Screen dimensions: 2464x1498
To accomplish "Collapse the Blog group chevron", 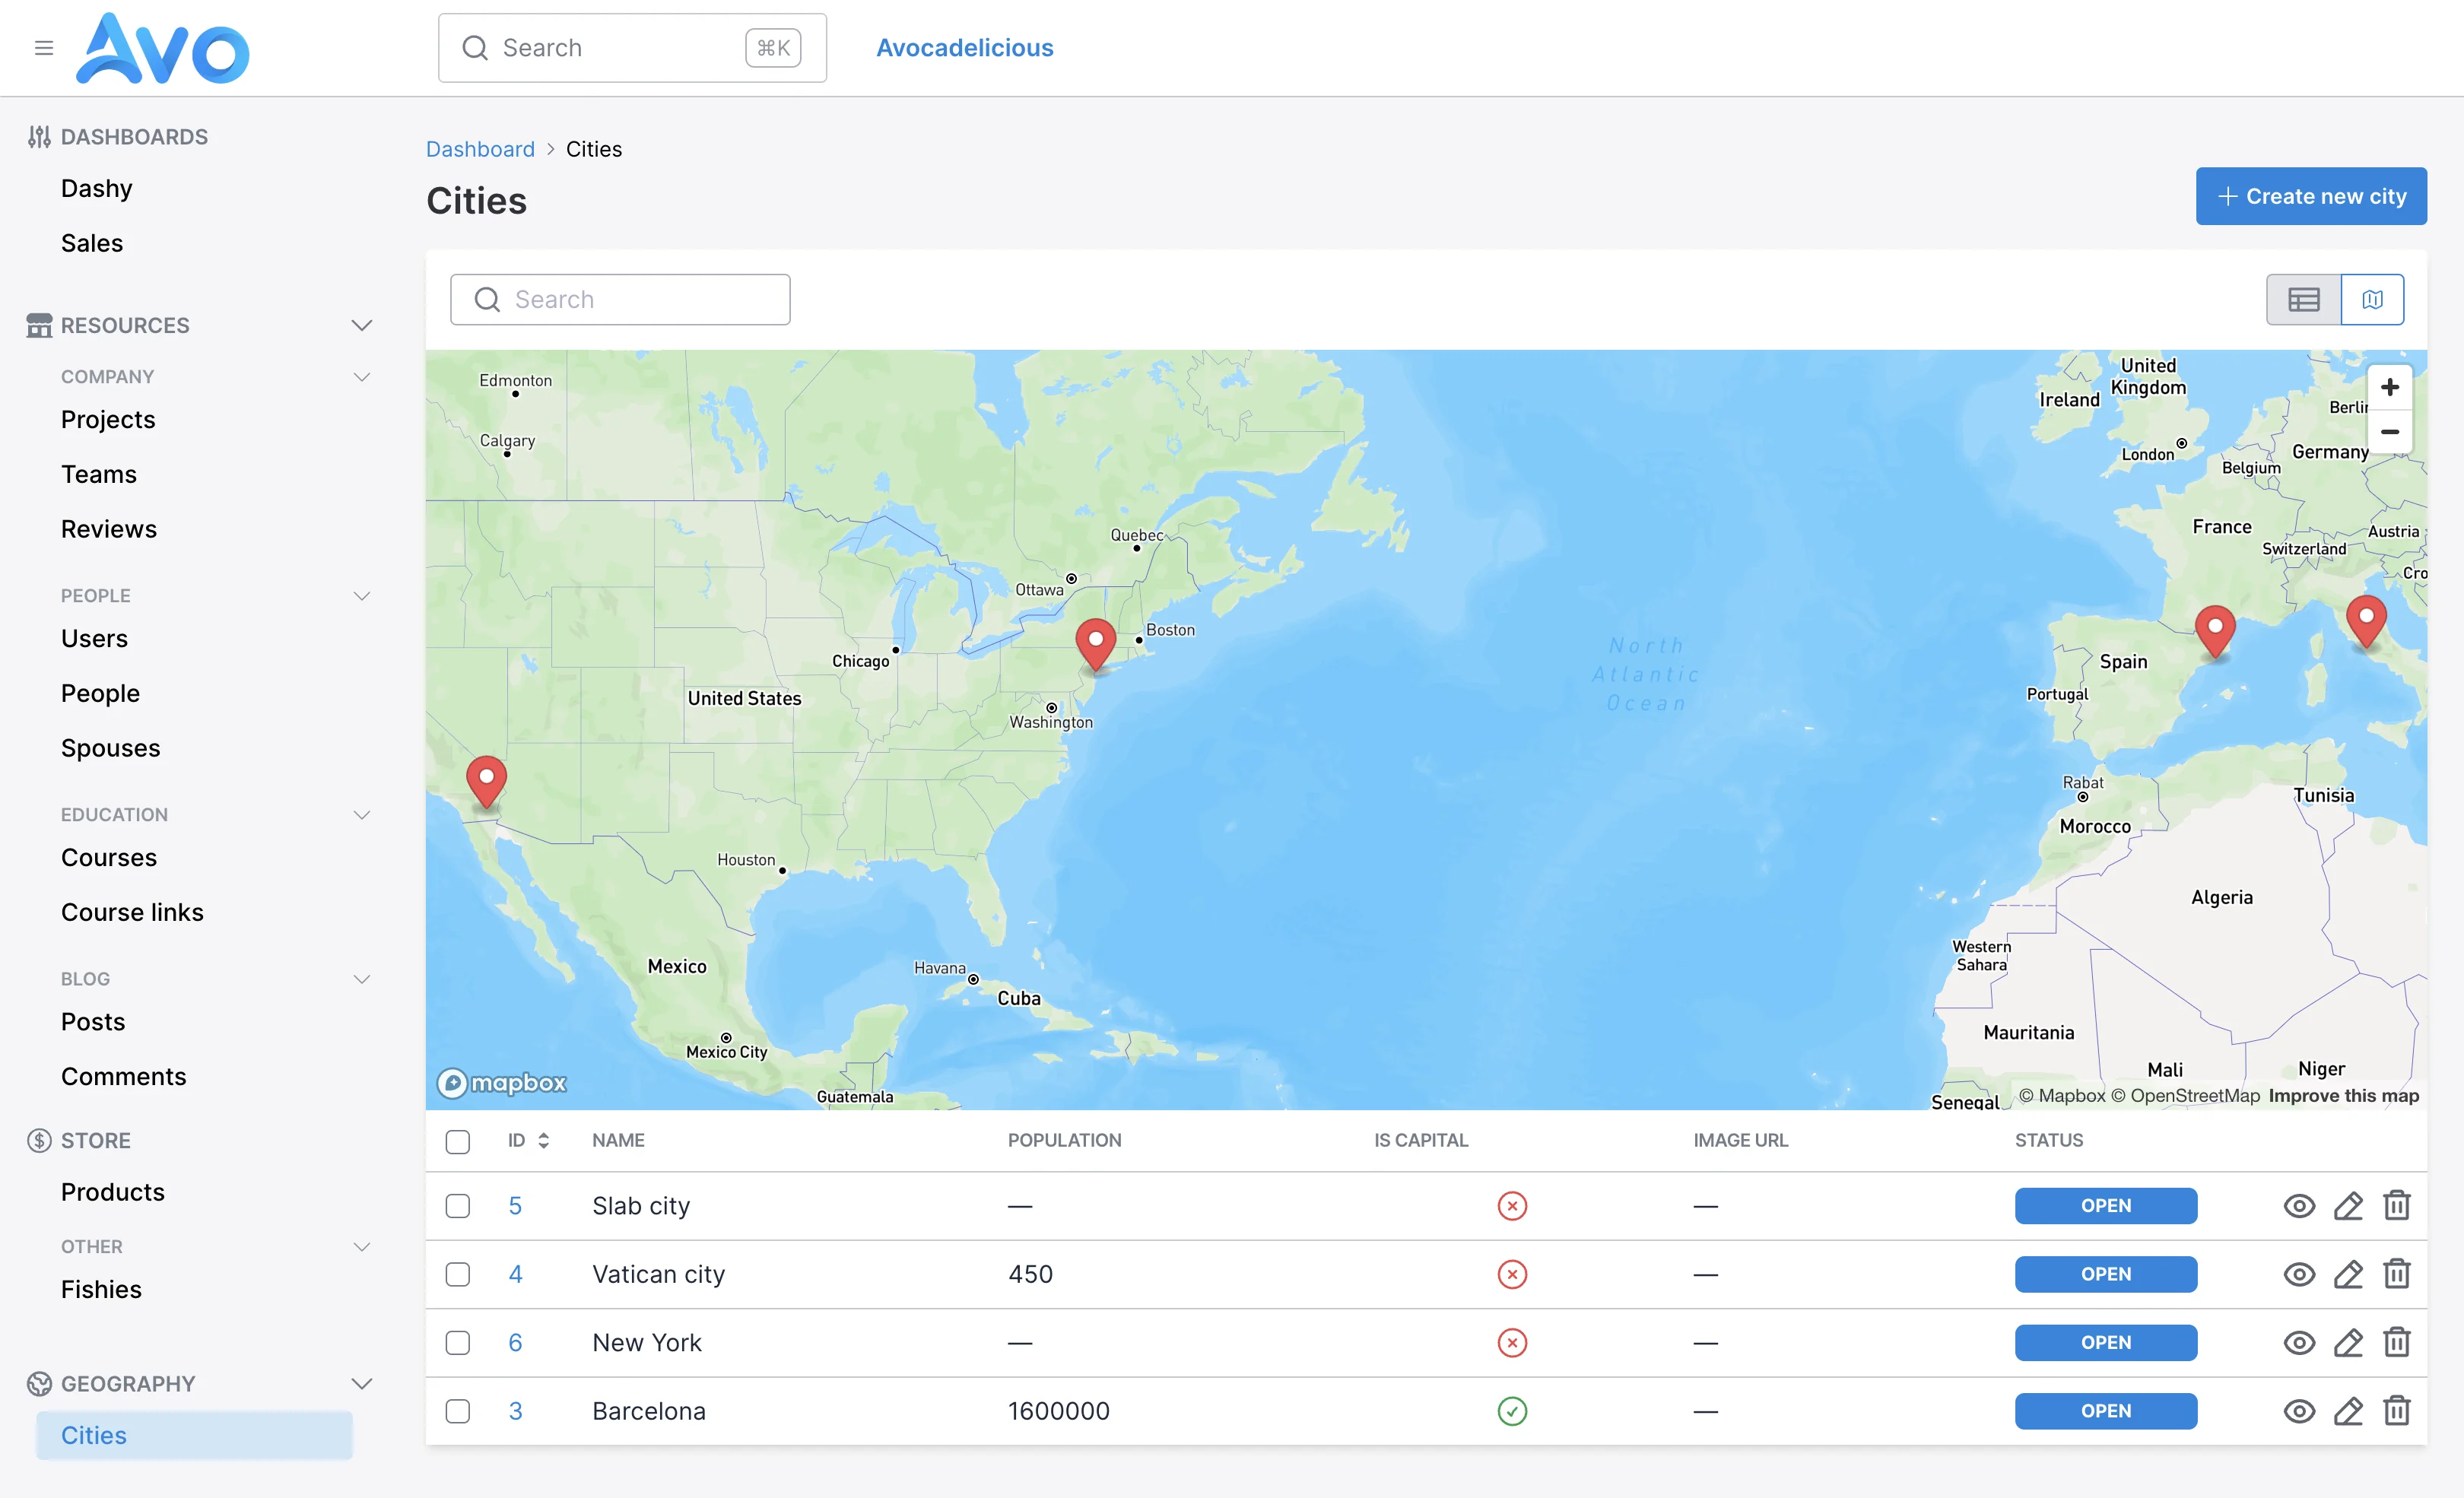I will pyautogui.click(x=362, y=979).
